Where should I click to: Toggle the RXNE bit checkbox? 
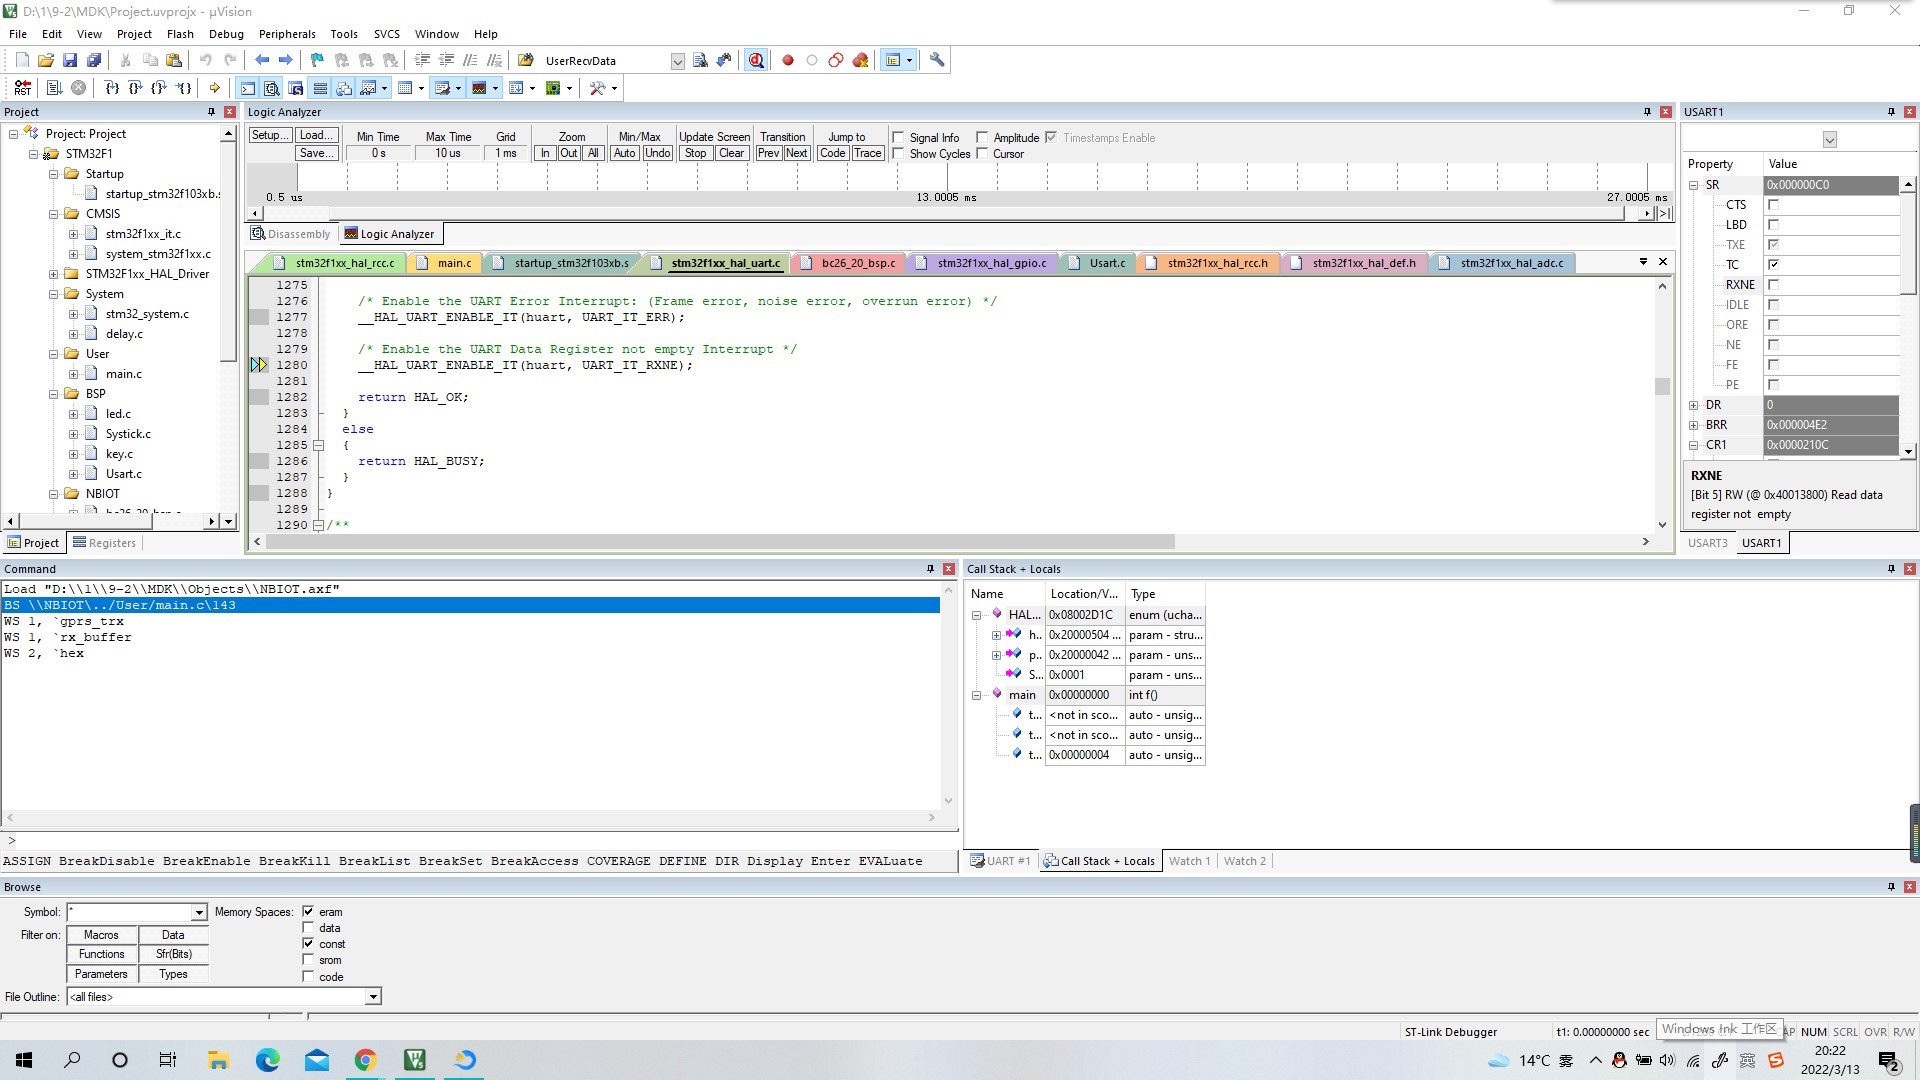(1773, 285)
